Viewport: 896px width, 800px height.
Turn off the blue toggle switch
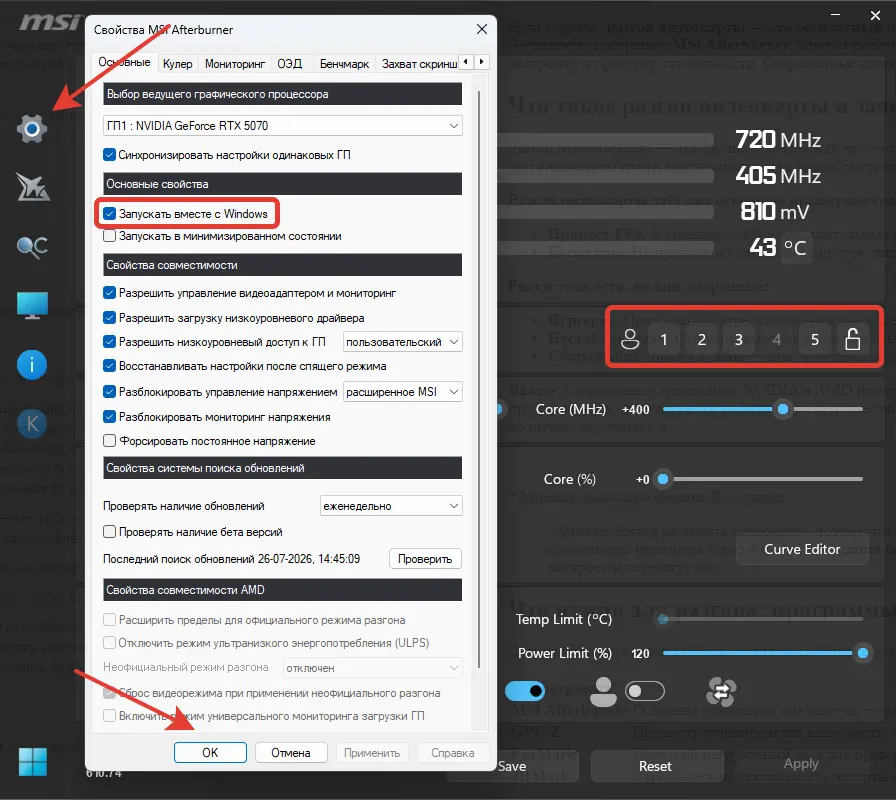(x=525, y=691)
